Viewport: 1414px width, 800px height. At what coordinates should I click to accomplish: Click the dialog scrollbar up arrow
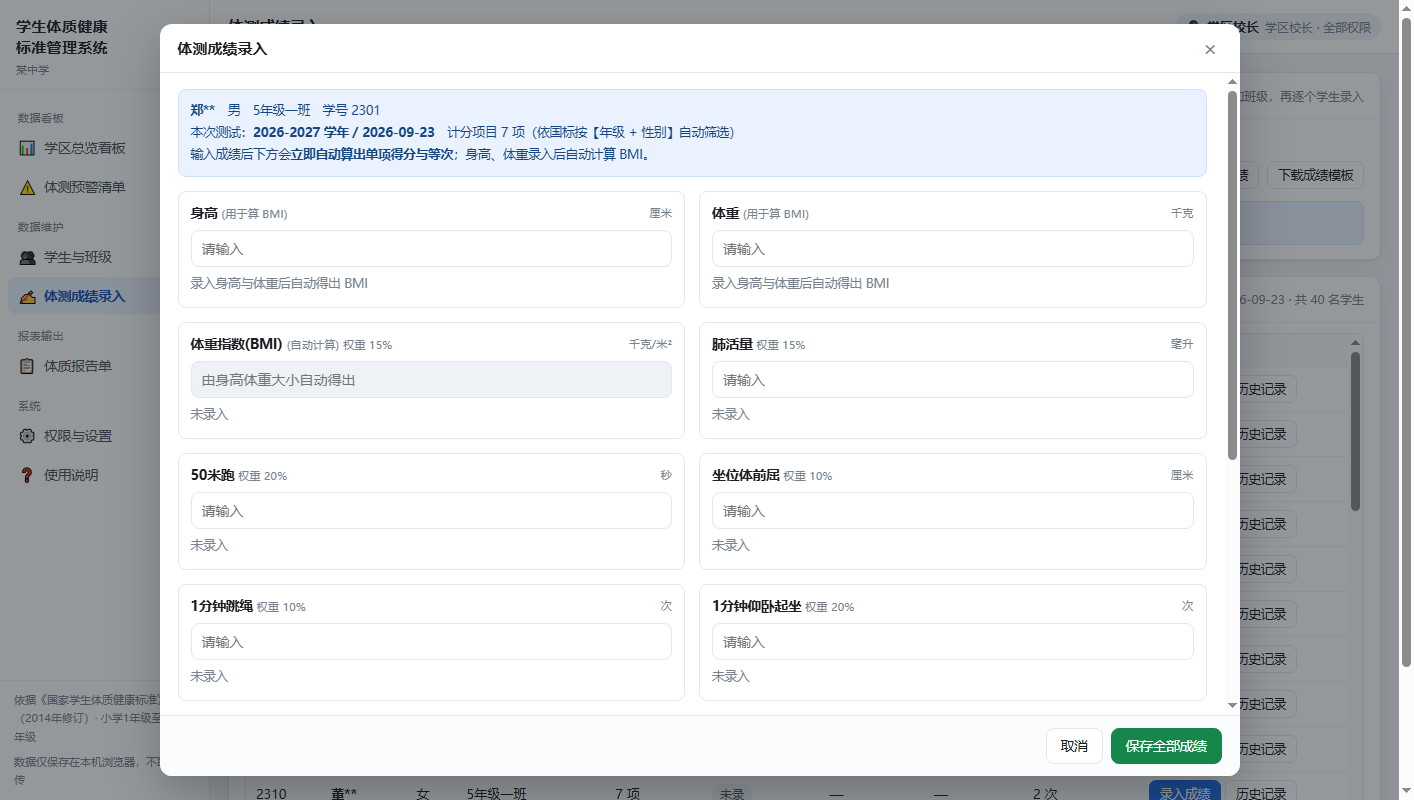[1232, 82]
